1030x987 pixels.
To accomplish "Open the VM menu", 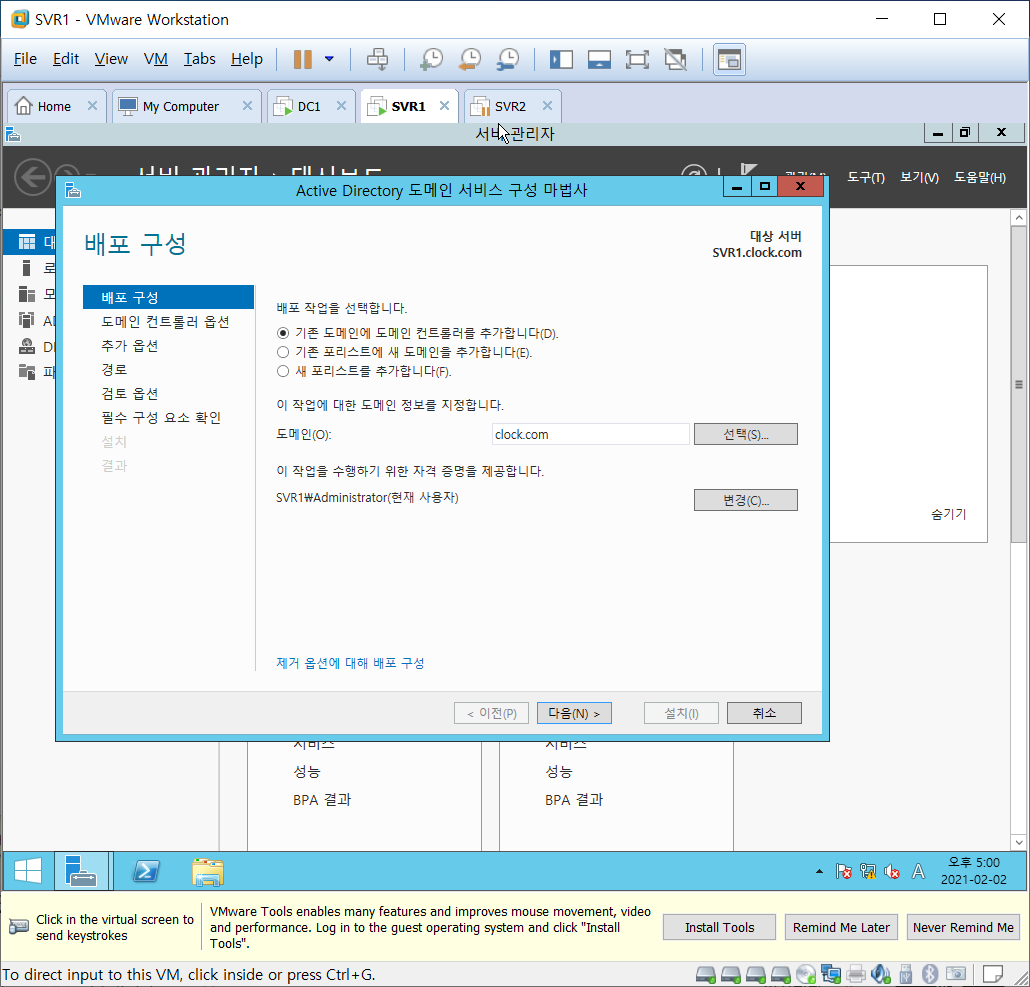I will [x=156, y=59].
